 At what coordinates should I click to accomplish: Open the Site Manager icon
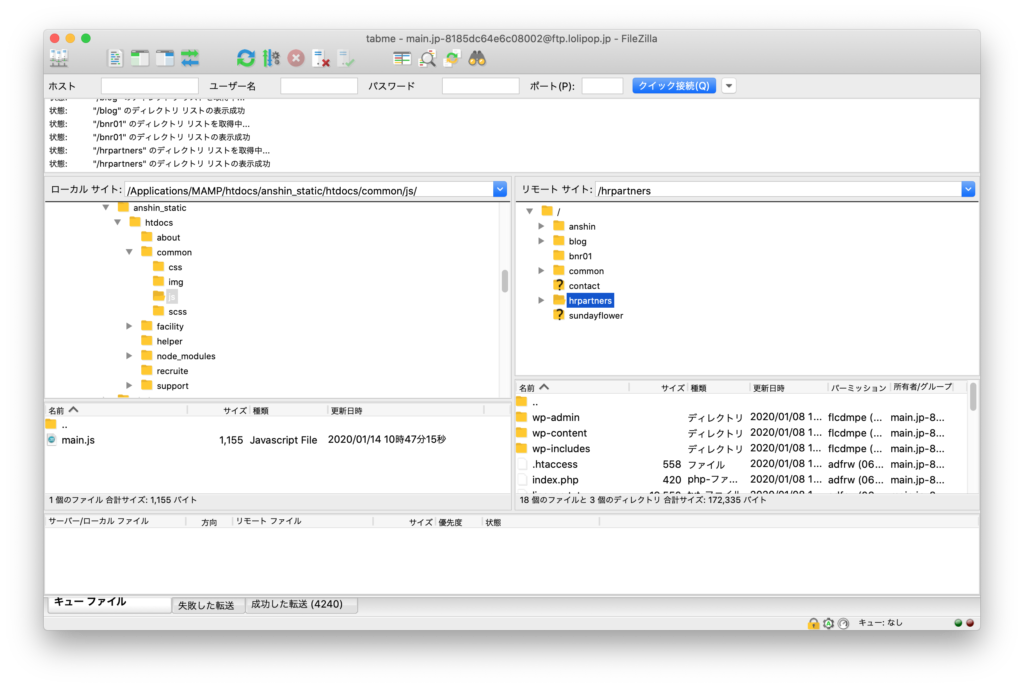[x=58, y=58]
